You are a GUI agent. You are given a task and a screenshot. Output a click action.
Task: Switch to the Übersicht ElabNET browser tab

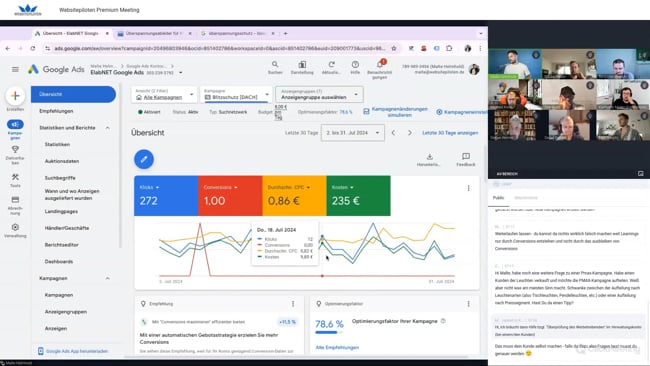coord(71,33)
